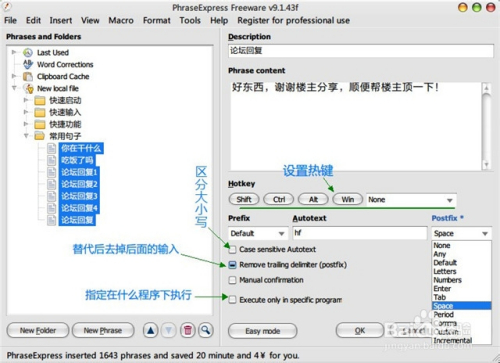Click the phrase content scrollbar down arrow
Viewport: 500px width, 363px height.
point(486,164)
